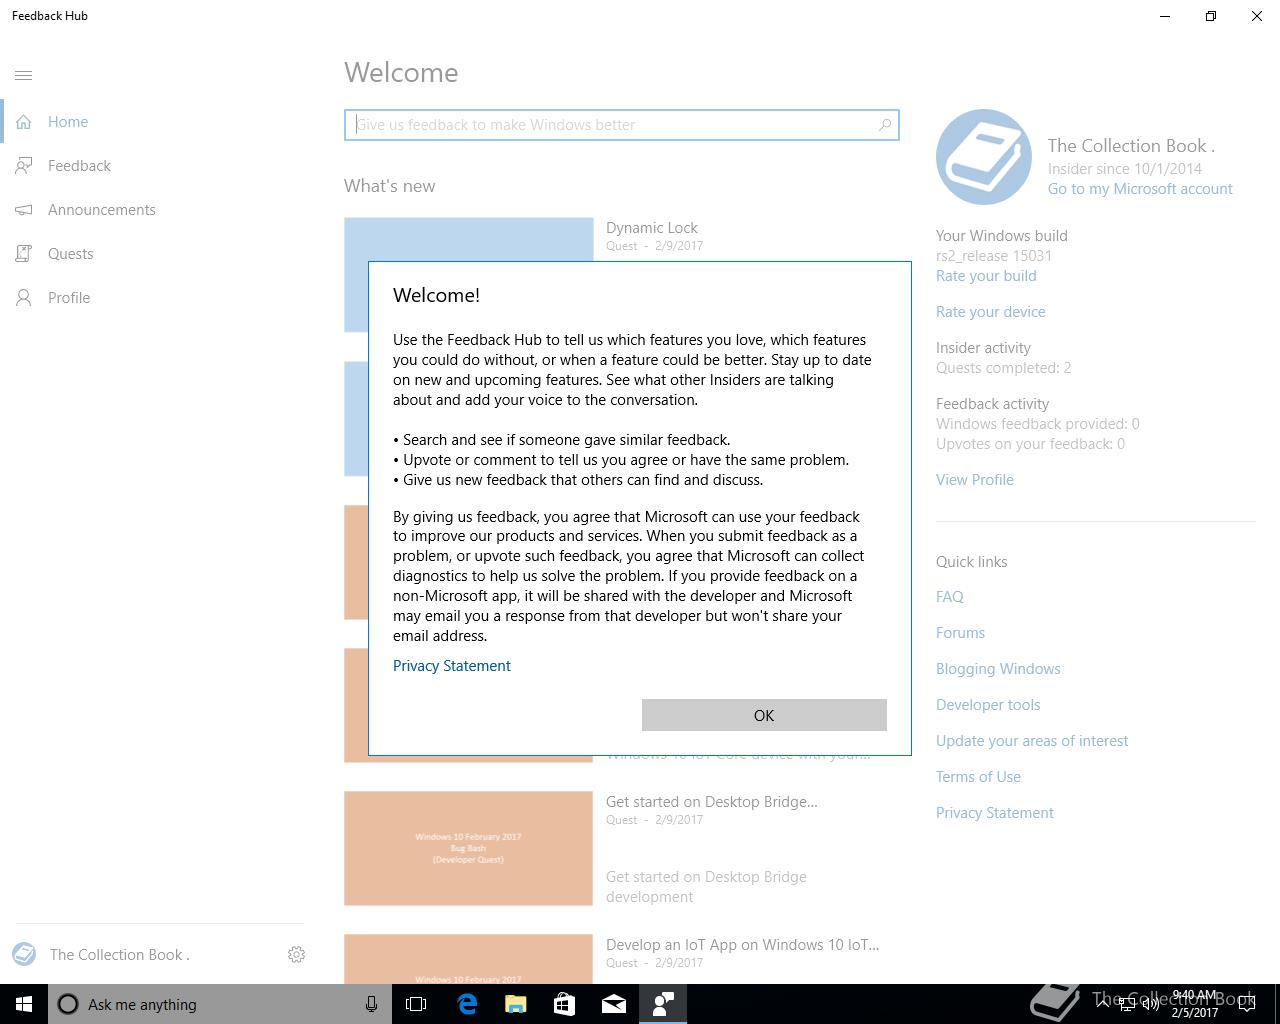Click the Profile person icon in the sidebar
The image size is (1280, 1024).
[24, 298]
